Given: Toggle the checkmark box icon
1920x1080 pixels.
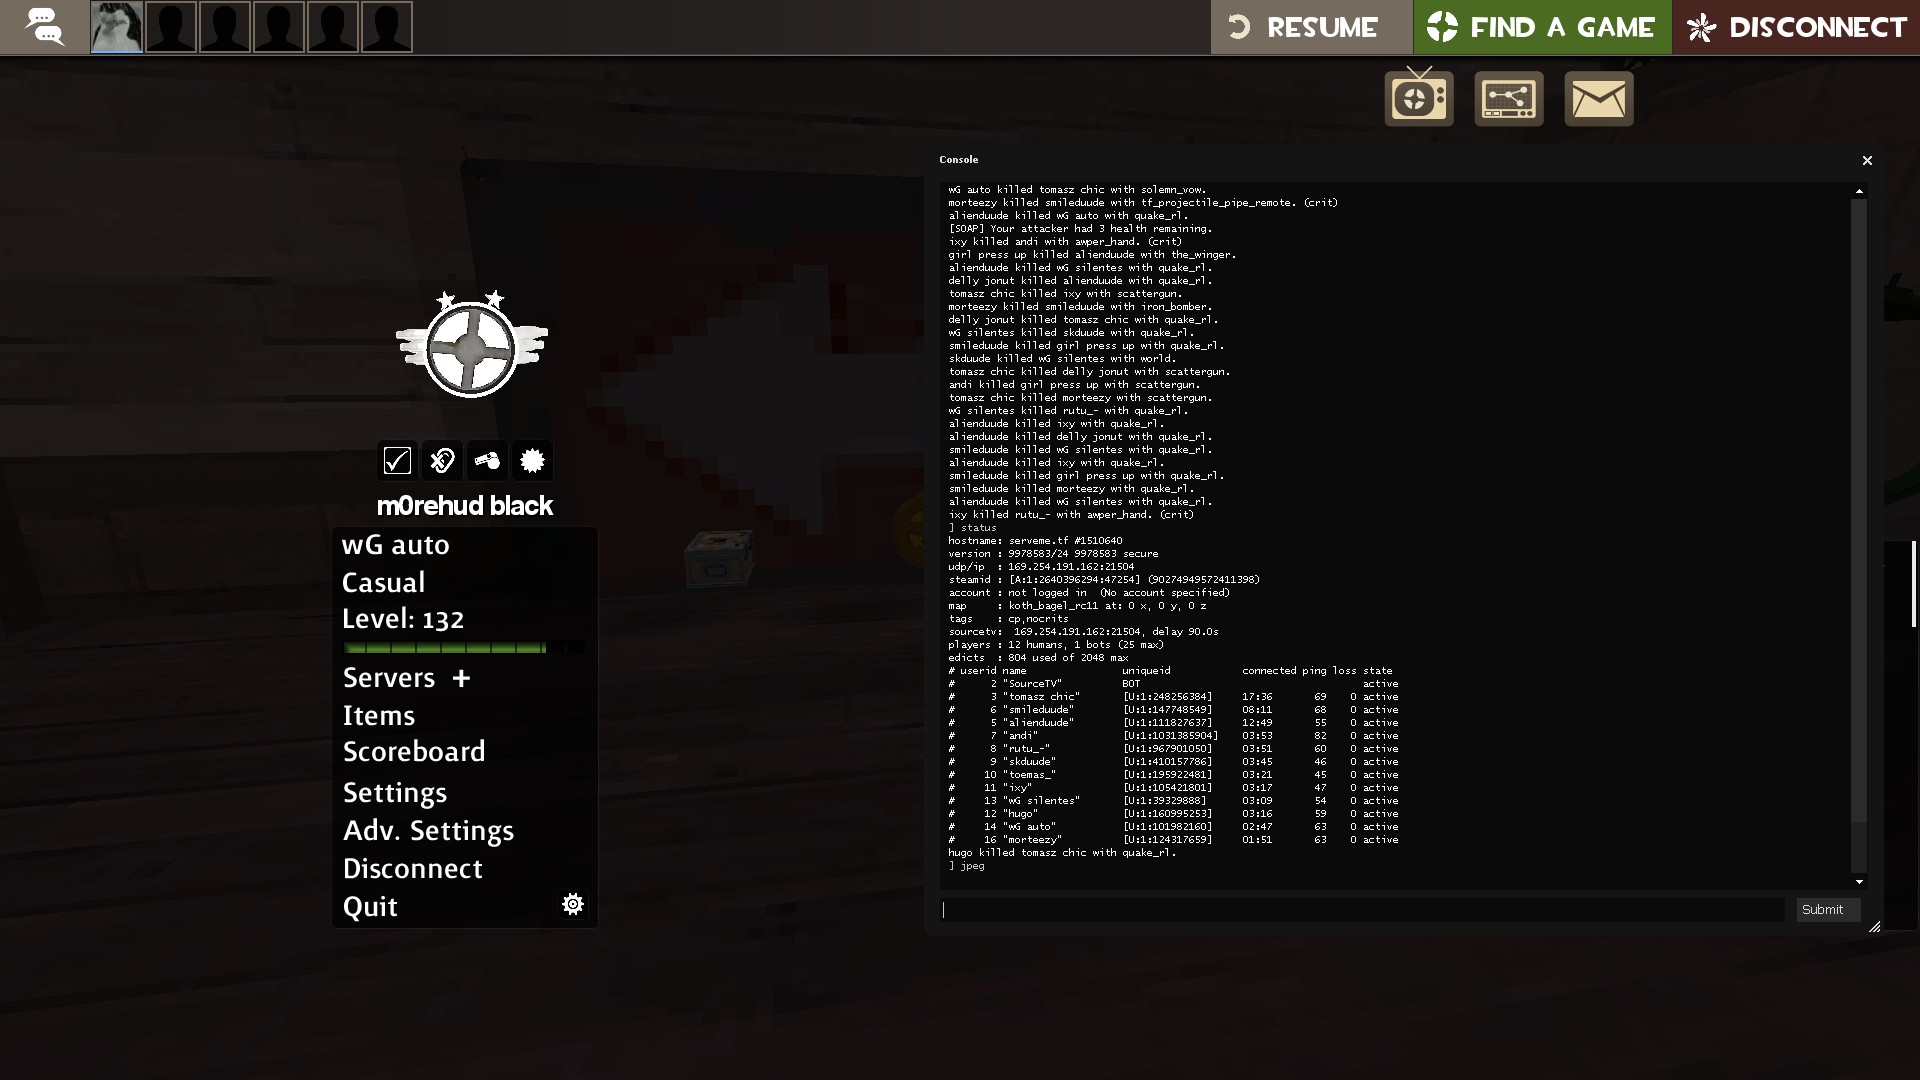Looking at the screenshot, I should (x=397, y=460).
